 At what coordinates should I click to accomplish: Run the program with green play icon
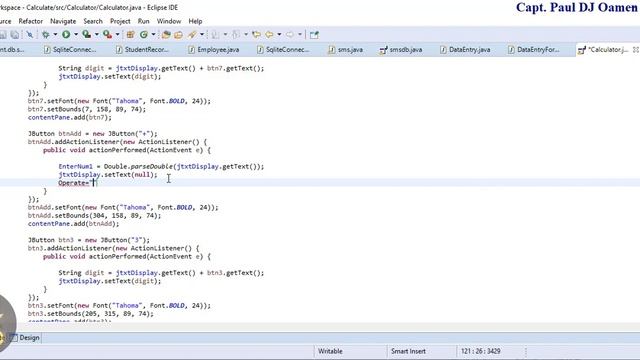click(66, 35)
